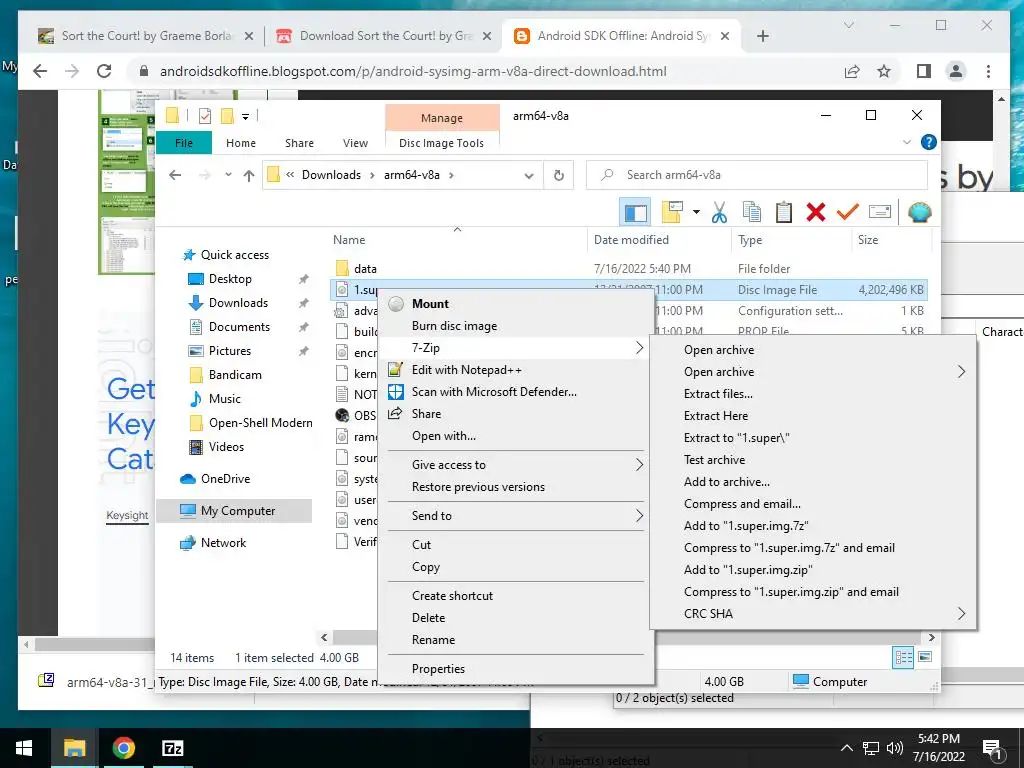Choose Edit with Notepad++
The width and height of the screenshot is (1024, 768).
(515, 370)
